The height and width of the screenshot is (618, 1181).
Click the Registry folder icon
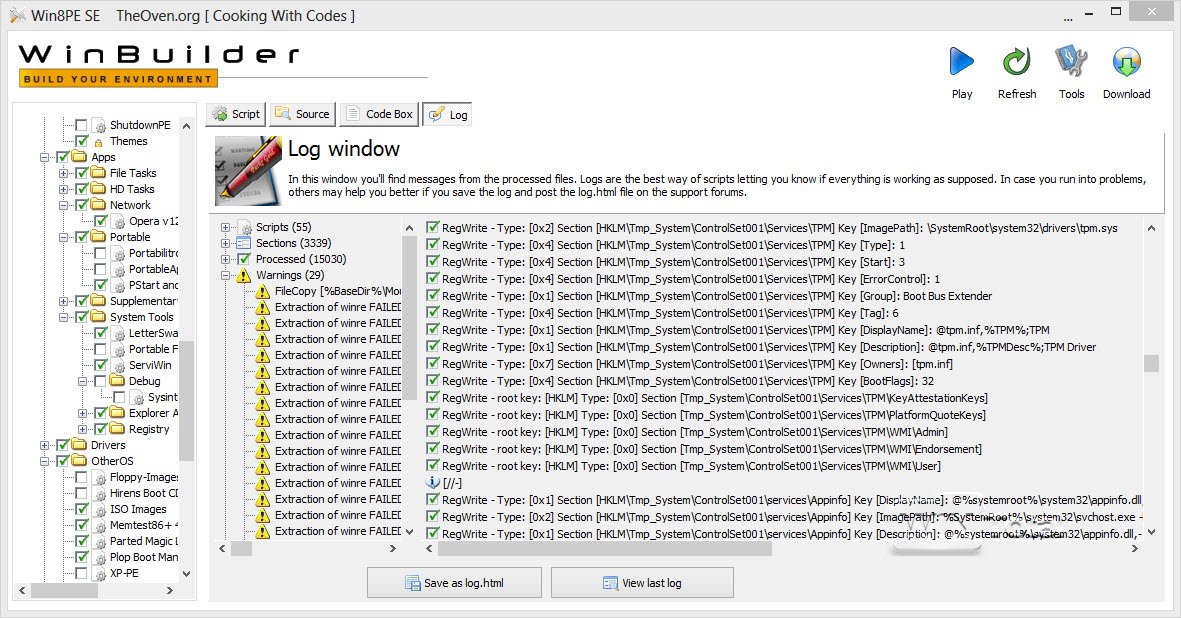117,428
